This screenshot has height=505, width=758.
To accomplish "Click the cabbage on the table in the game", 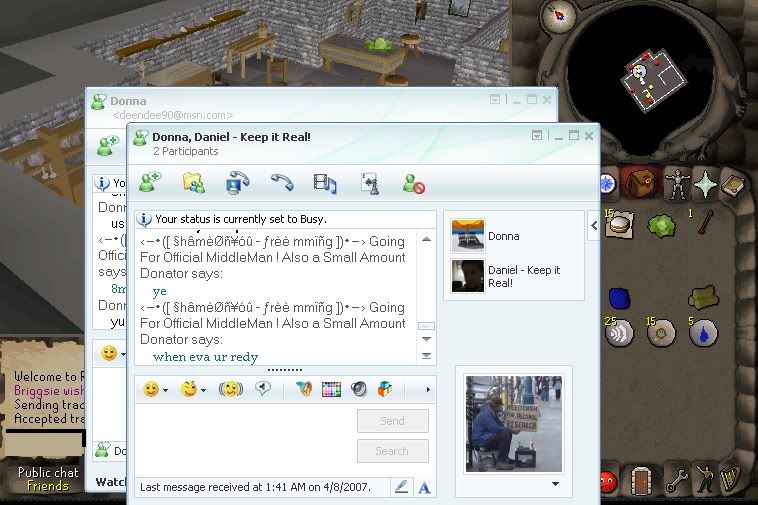I will 379,44.
